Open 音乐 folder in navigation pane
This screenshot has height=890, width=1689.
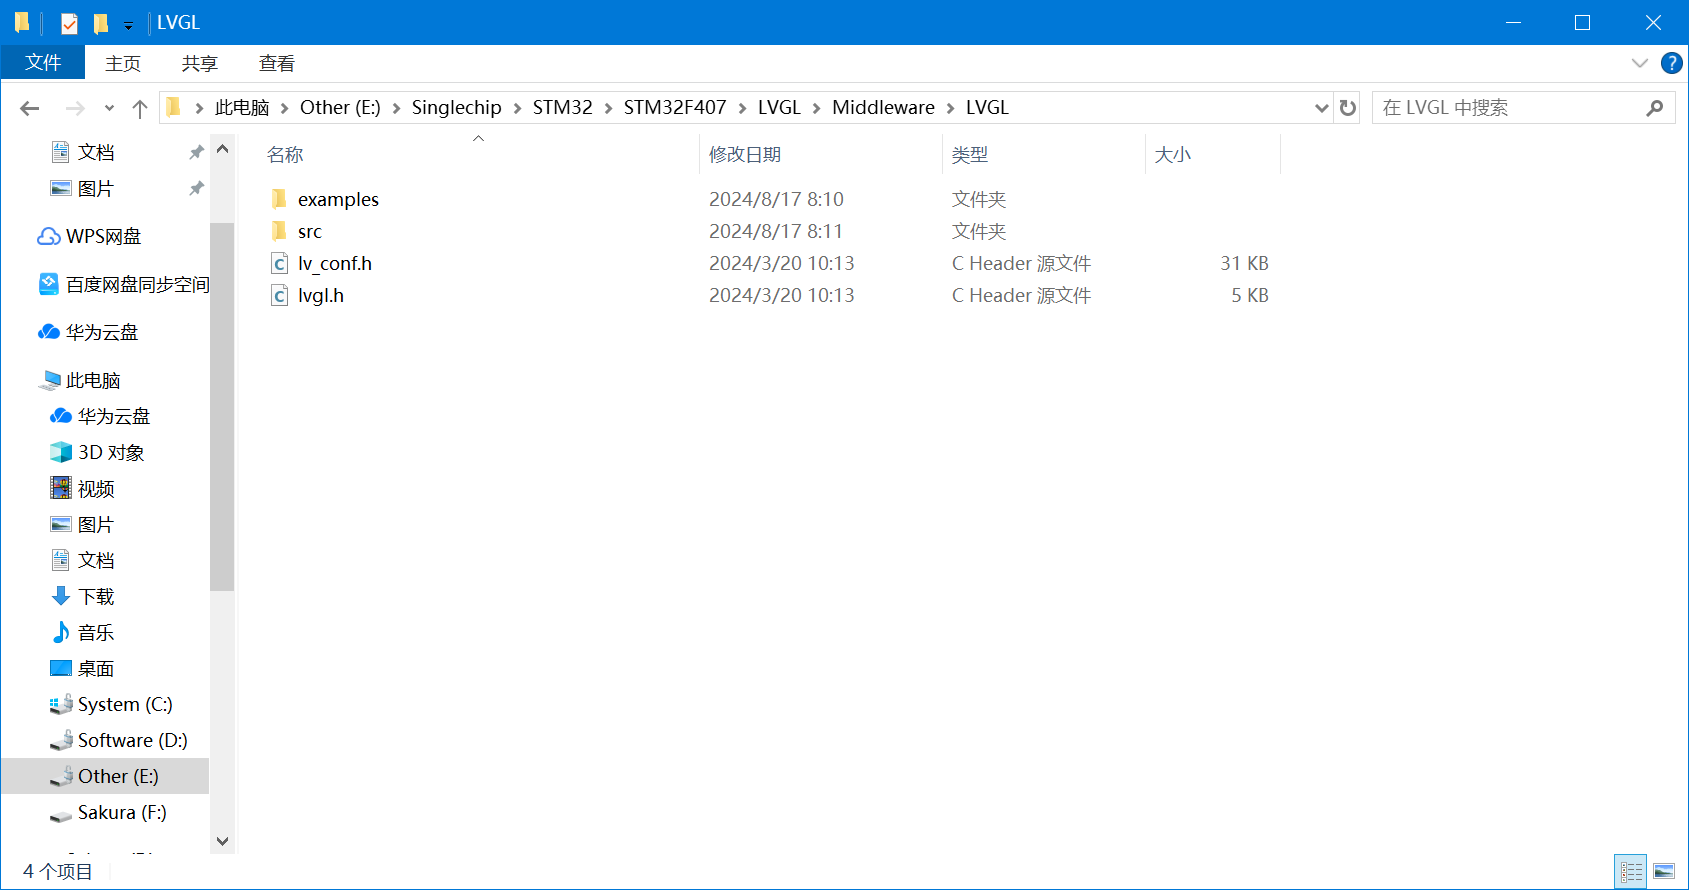pos(96,632)
